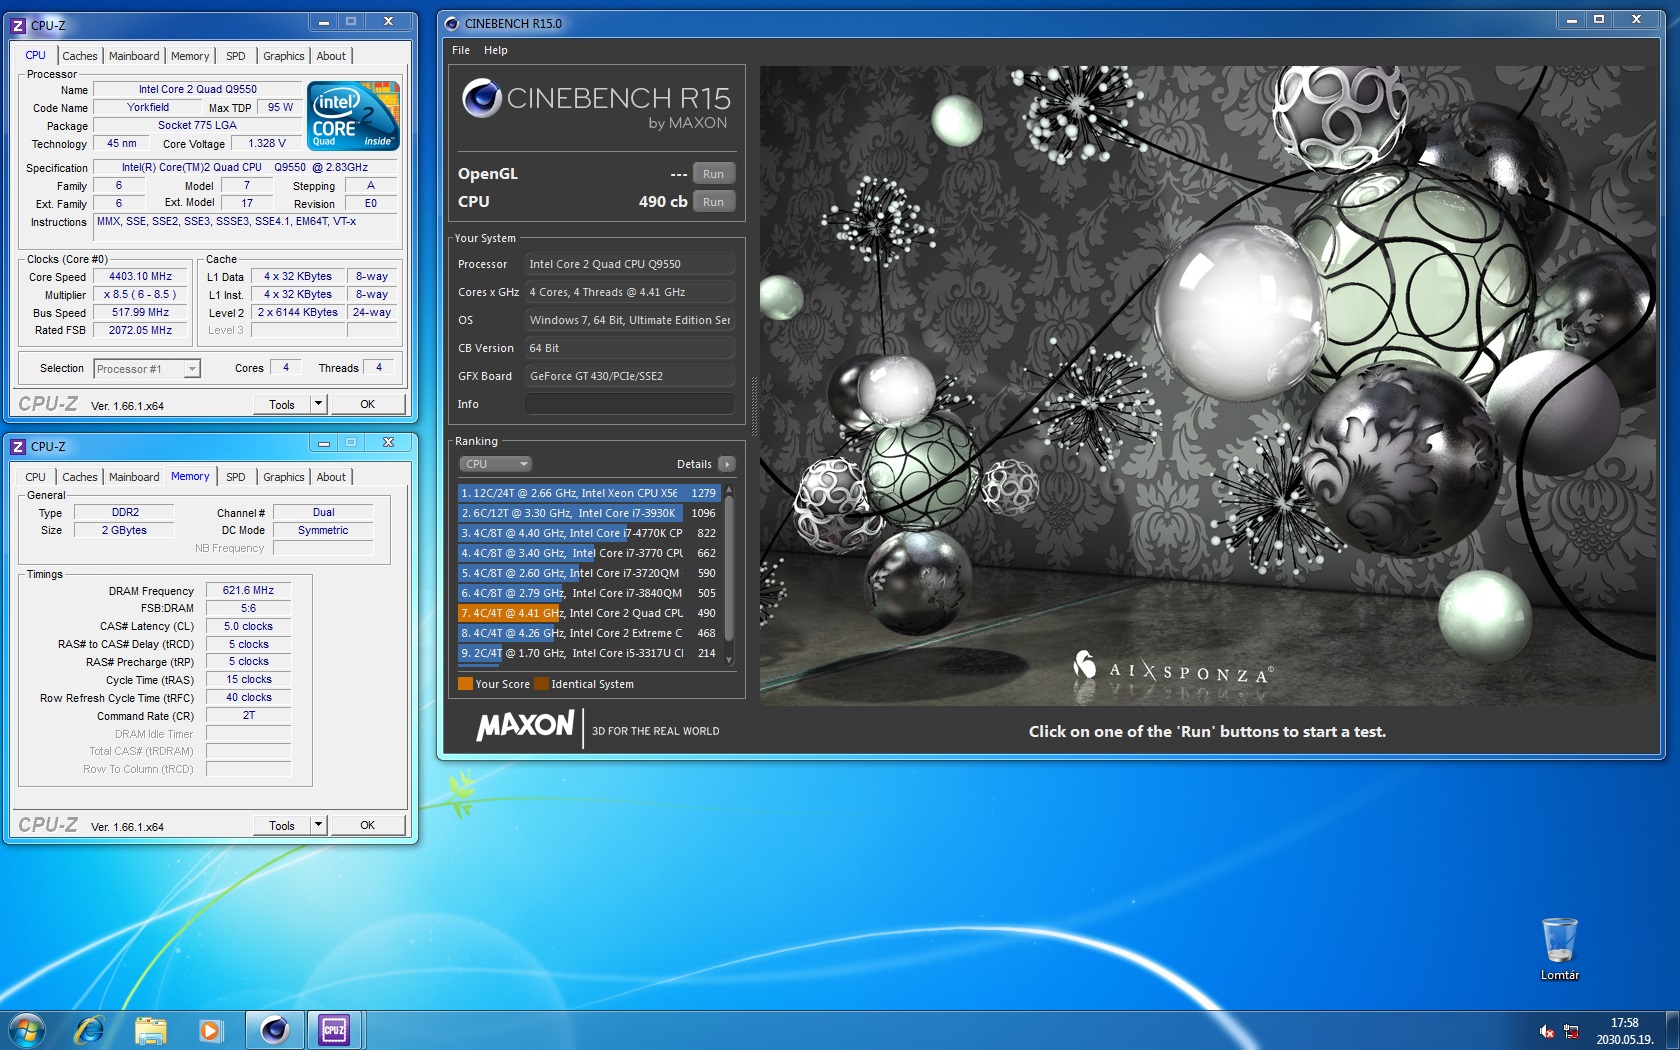This screenshot has width=1680, height=1050.
Task: Select ranking row Core 2 Extreme 468
Action: coord(589,633)
